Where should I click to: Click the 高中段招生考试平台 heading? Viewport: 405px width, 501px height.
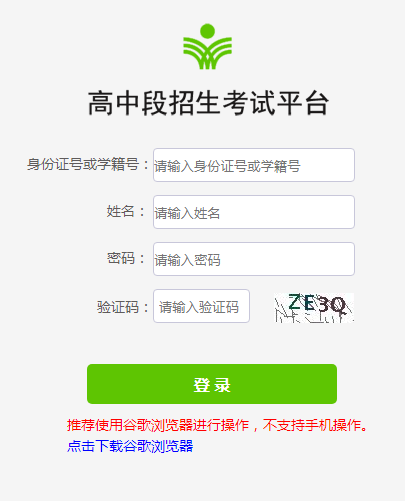pyautogui.click(x=208, y=103)
